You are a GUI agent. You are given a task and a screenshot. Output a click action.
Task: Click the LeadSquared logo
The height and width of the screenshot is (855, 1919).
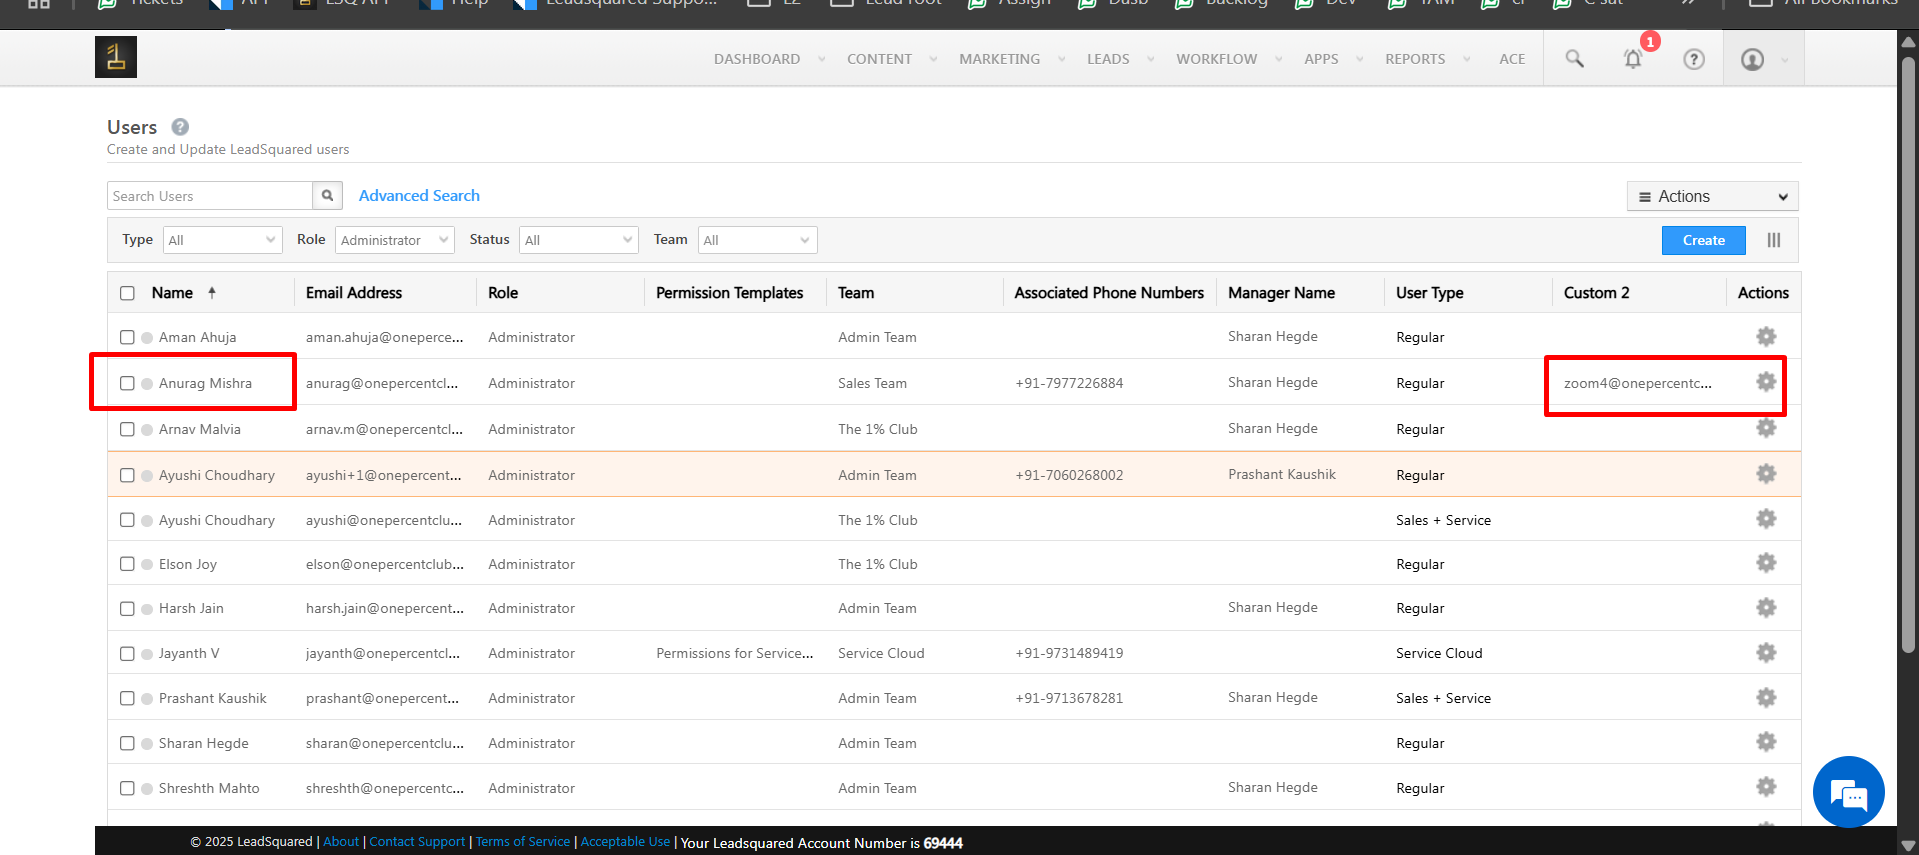pos(116,57)
